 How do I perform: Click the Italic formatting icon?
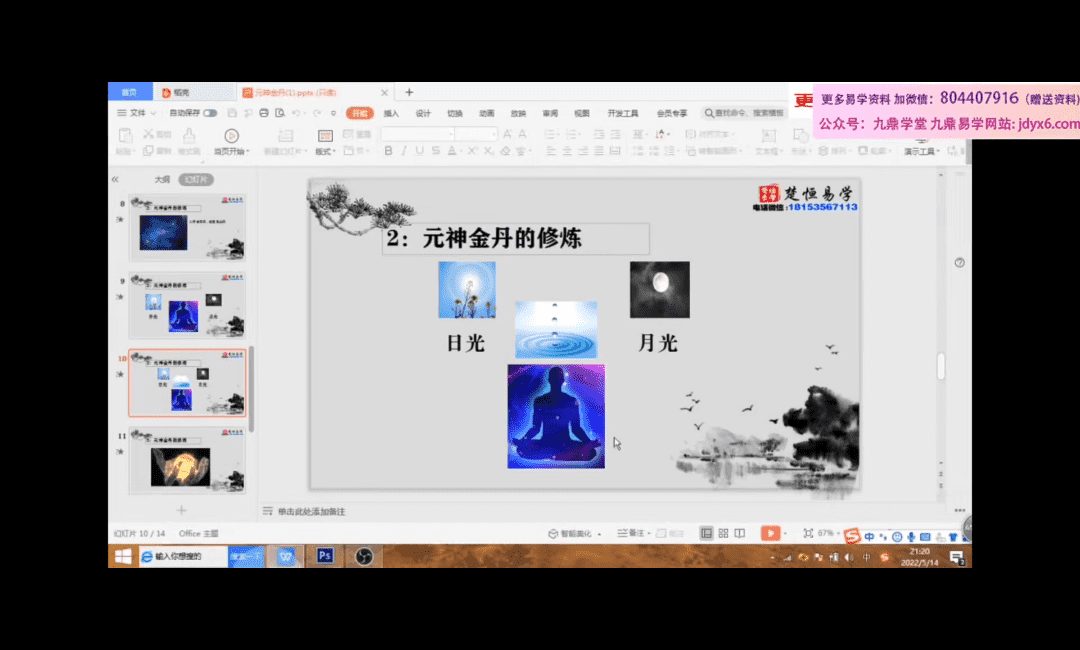click(404, 151)
